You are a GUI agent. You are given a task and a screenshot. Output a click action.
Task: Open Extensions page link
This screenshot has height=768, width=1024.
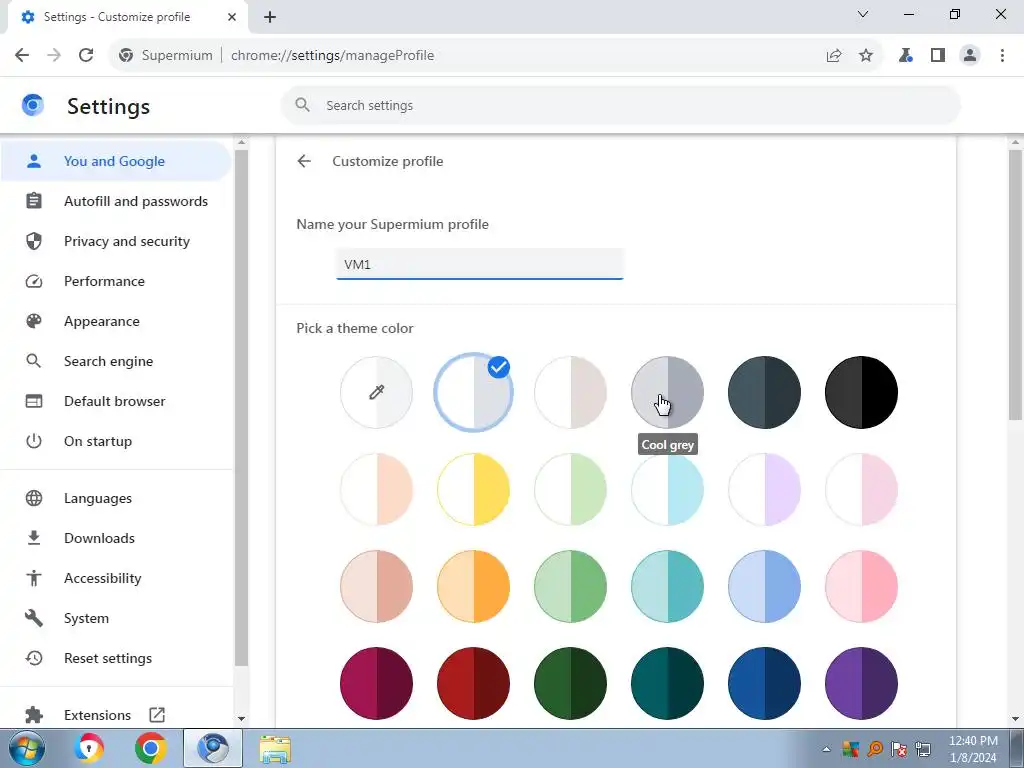pos(116,715)
